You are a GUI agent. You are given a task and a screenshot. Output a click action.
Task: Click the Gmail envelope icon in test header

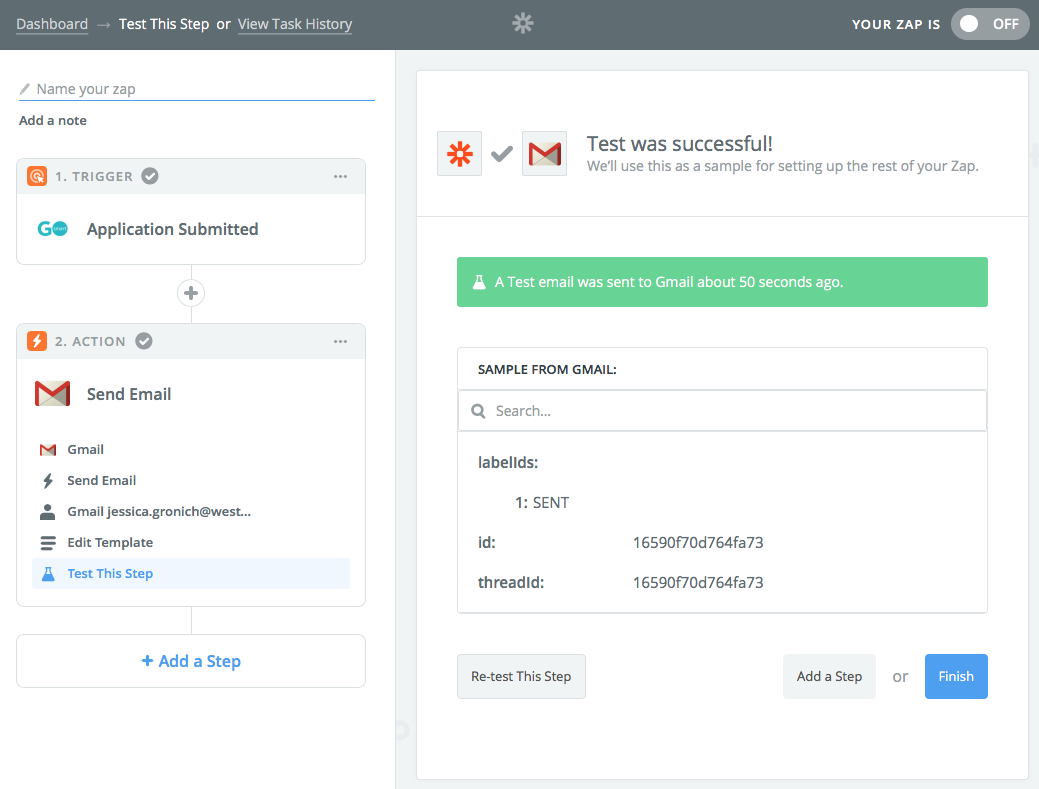point(544,154)
